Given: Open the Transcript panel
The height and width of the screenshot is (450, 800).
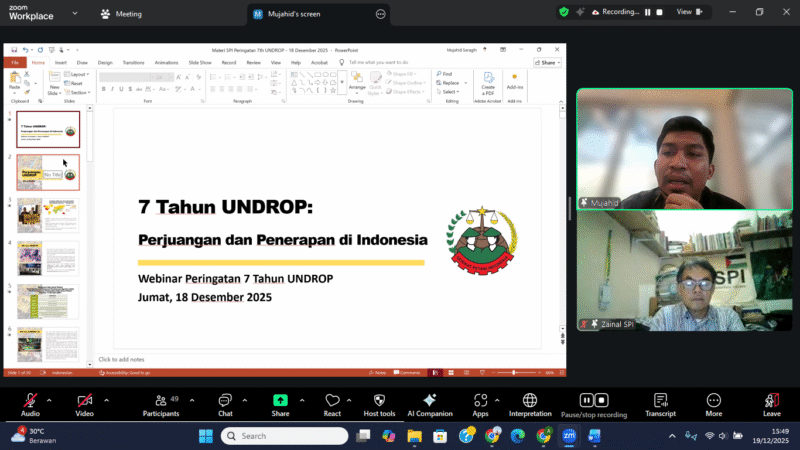Looking at the screenshot, I should [660, 399].
